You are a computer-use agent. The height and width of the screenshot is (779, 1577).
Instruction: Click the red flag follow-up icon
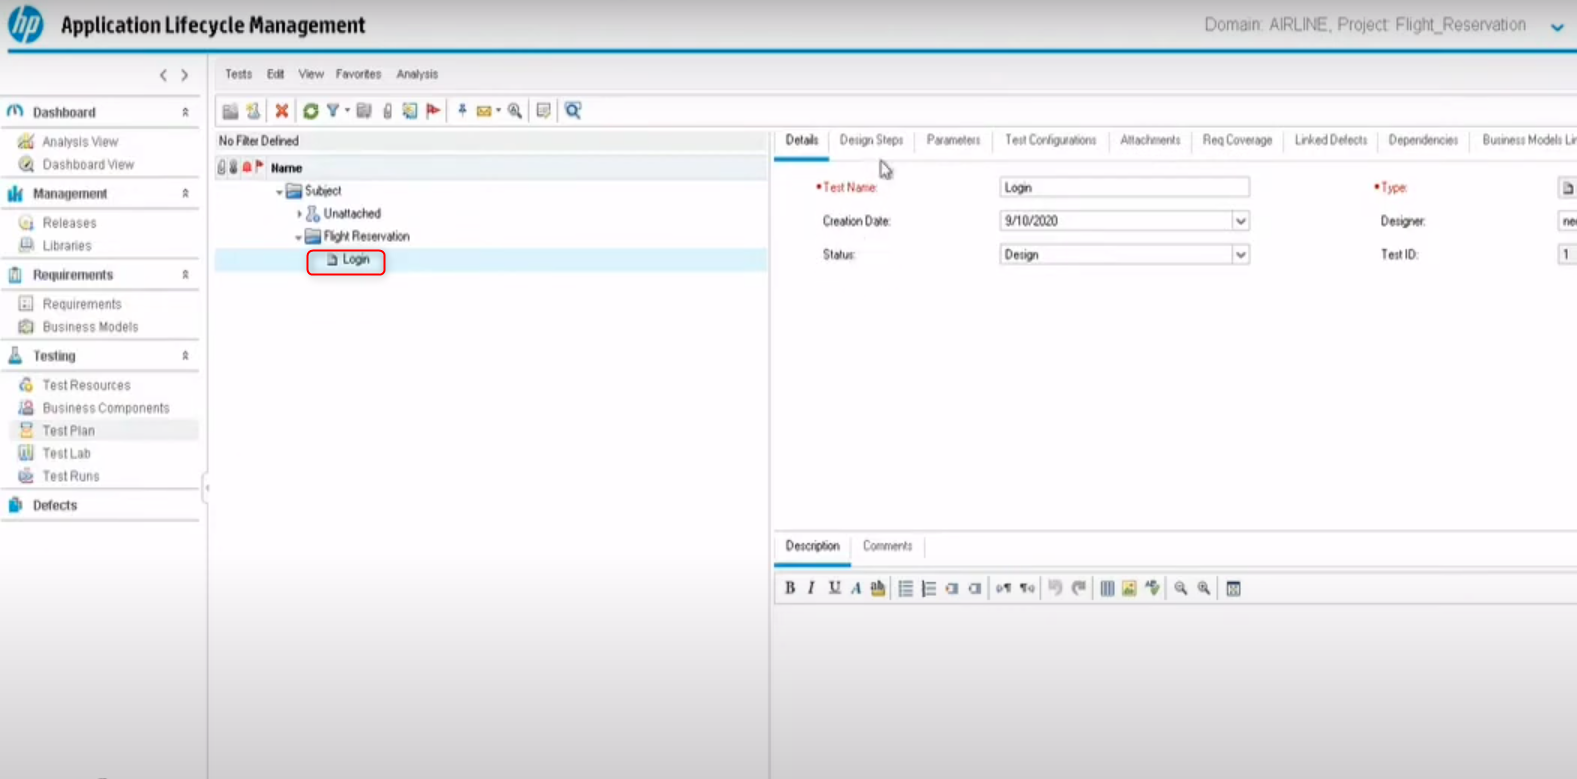click(x=433, y=111)
